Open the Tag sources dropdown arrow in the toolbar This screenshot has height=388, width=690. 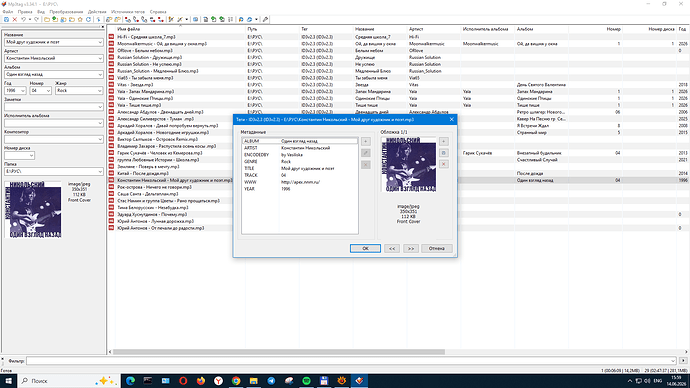click(256, 19)
